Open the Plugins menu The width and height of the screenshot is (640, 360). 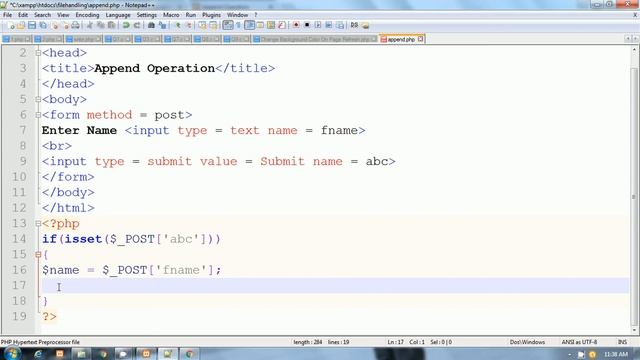tap(211, 15)
